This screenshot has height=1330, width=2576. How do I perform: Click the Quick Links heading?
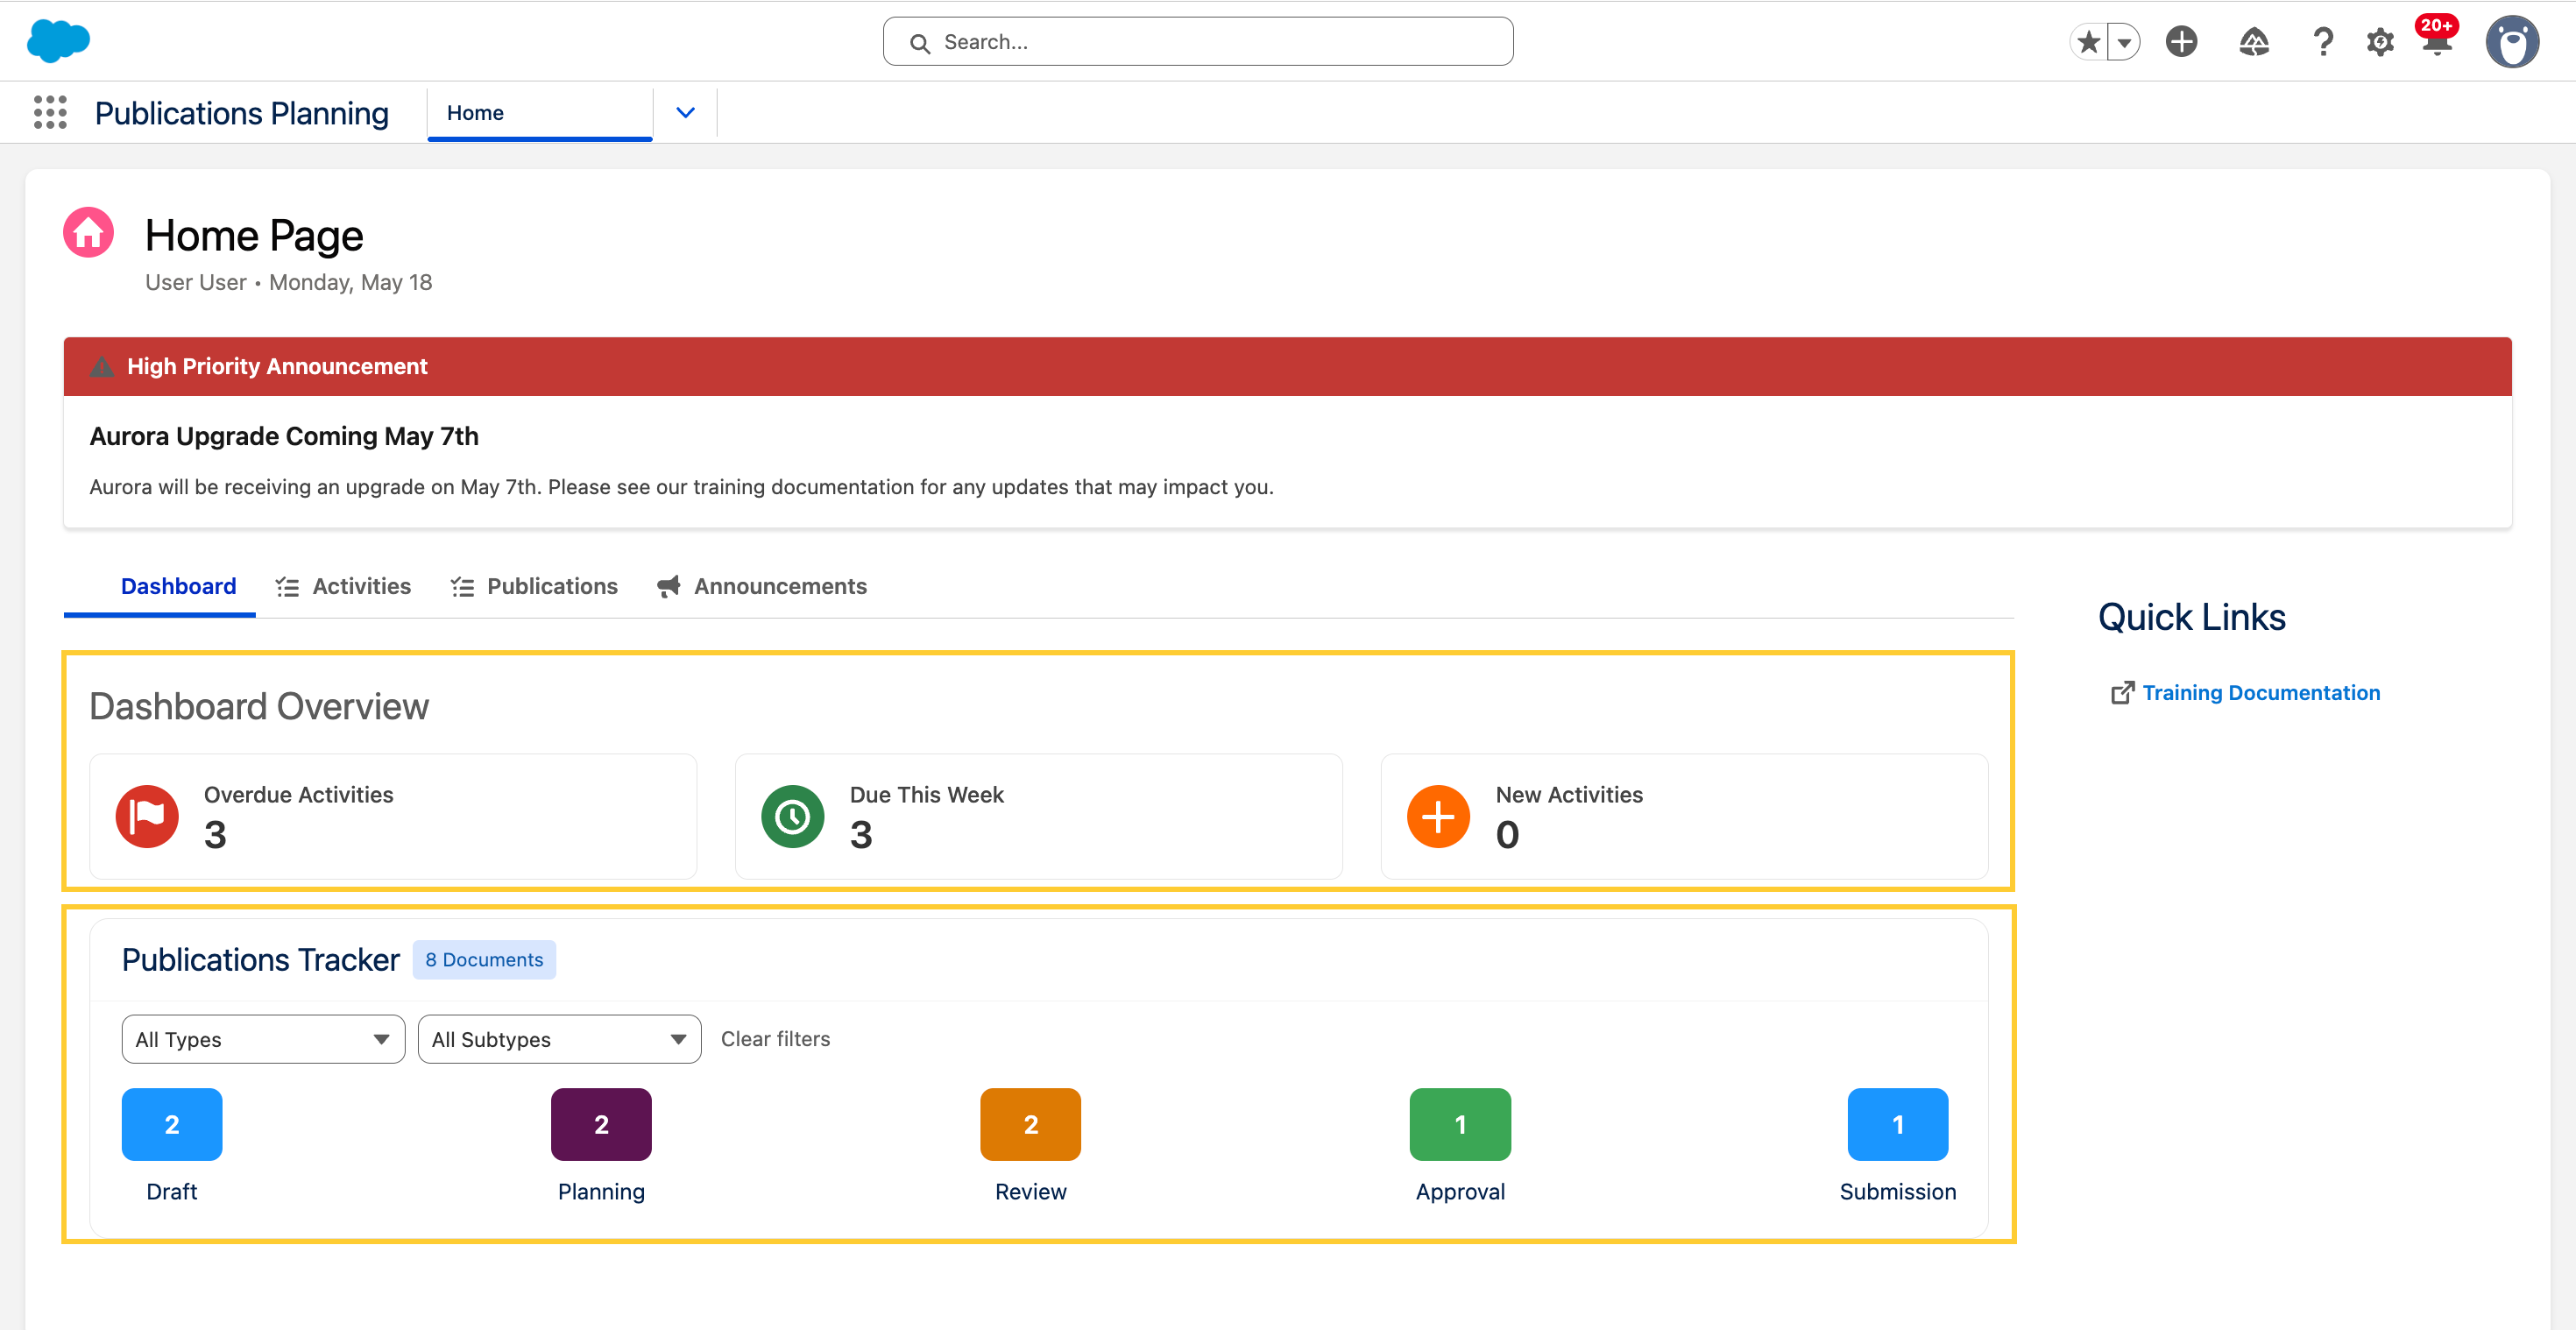point(2191,617)
